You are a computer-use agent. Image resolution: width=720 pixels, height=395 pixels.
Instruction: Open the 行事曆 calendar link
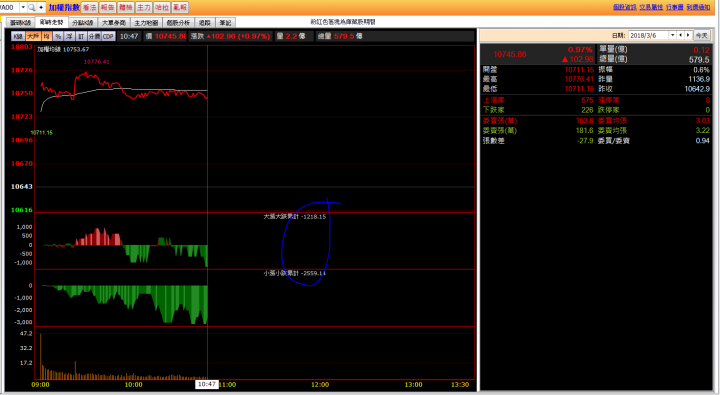pyautogui.click(x=675, y=7)
